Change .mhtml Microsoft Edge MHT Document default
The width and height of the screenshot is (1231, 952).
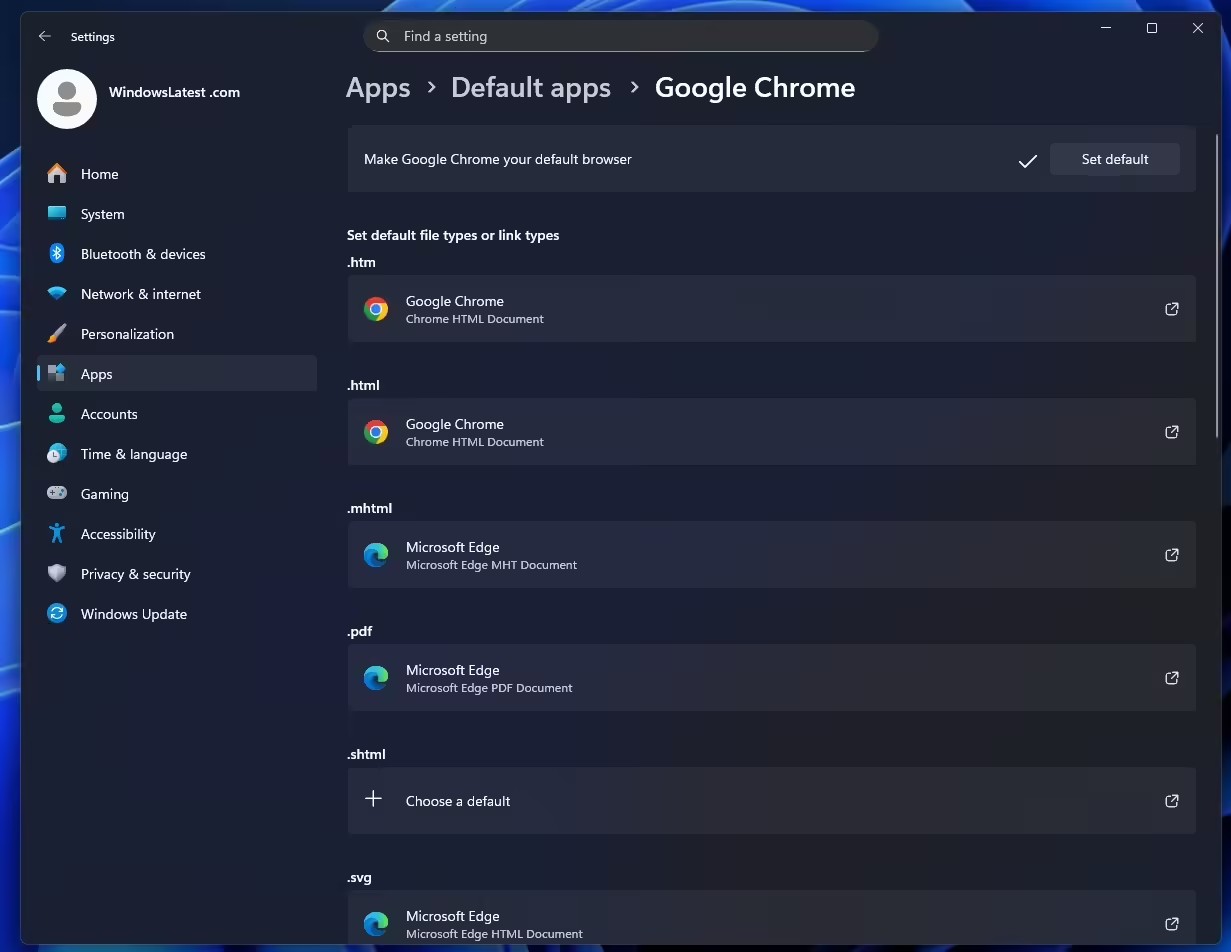770,555
